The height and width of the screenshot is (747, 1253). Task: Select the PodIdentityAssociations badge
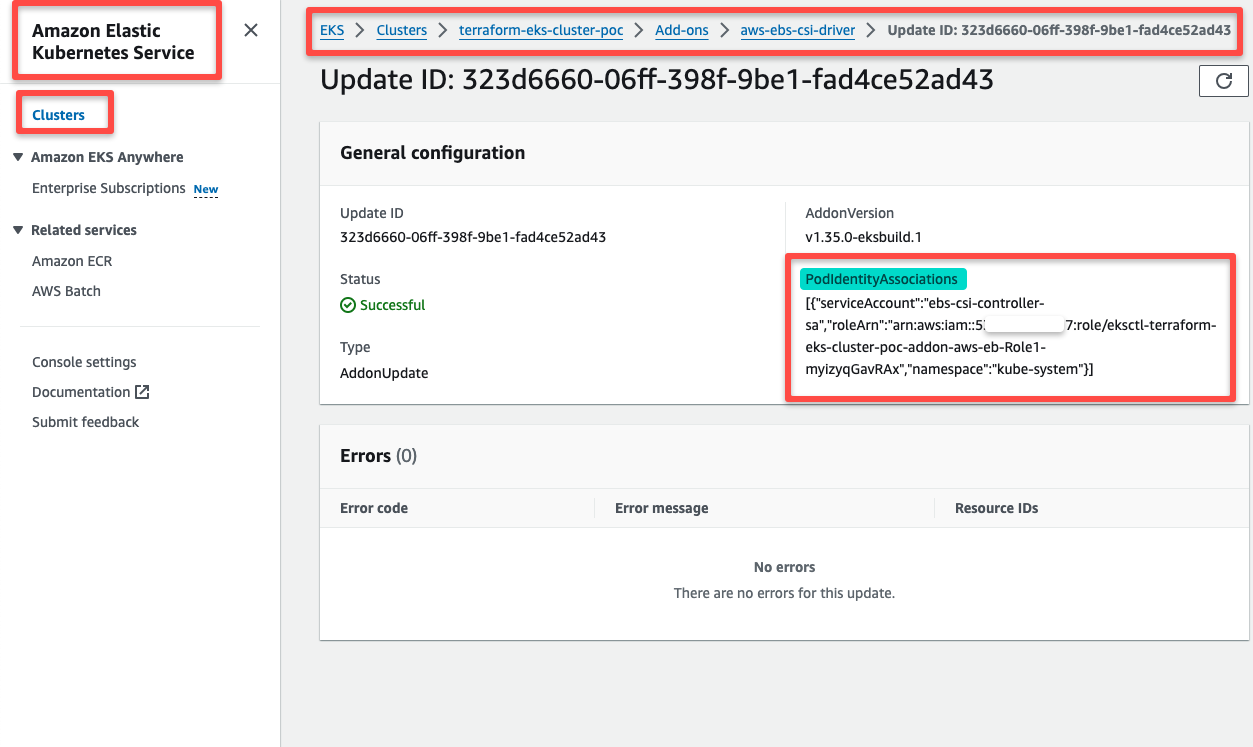coord(883,278)
